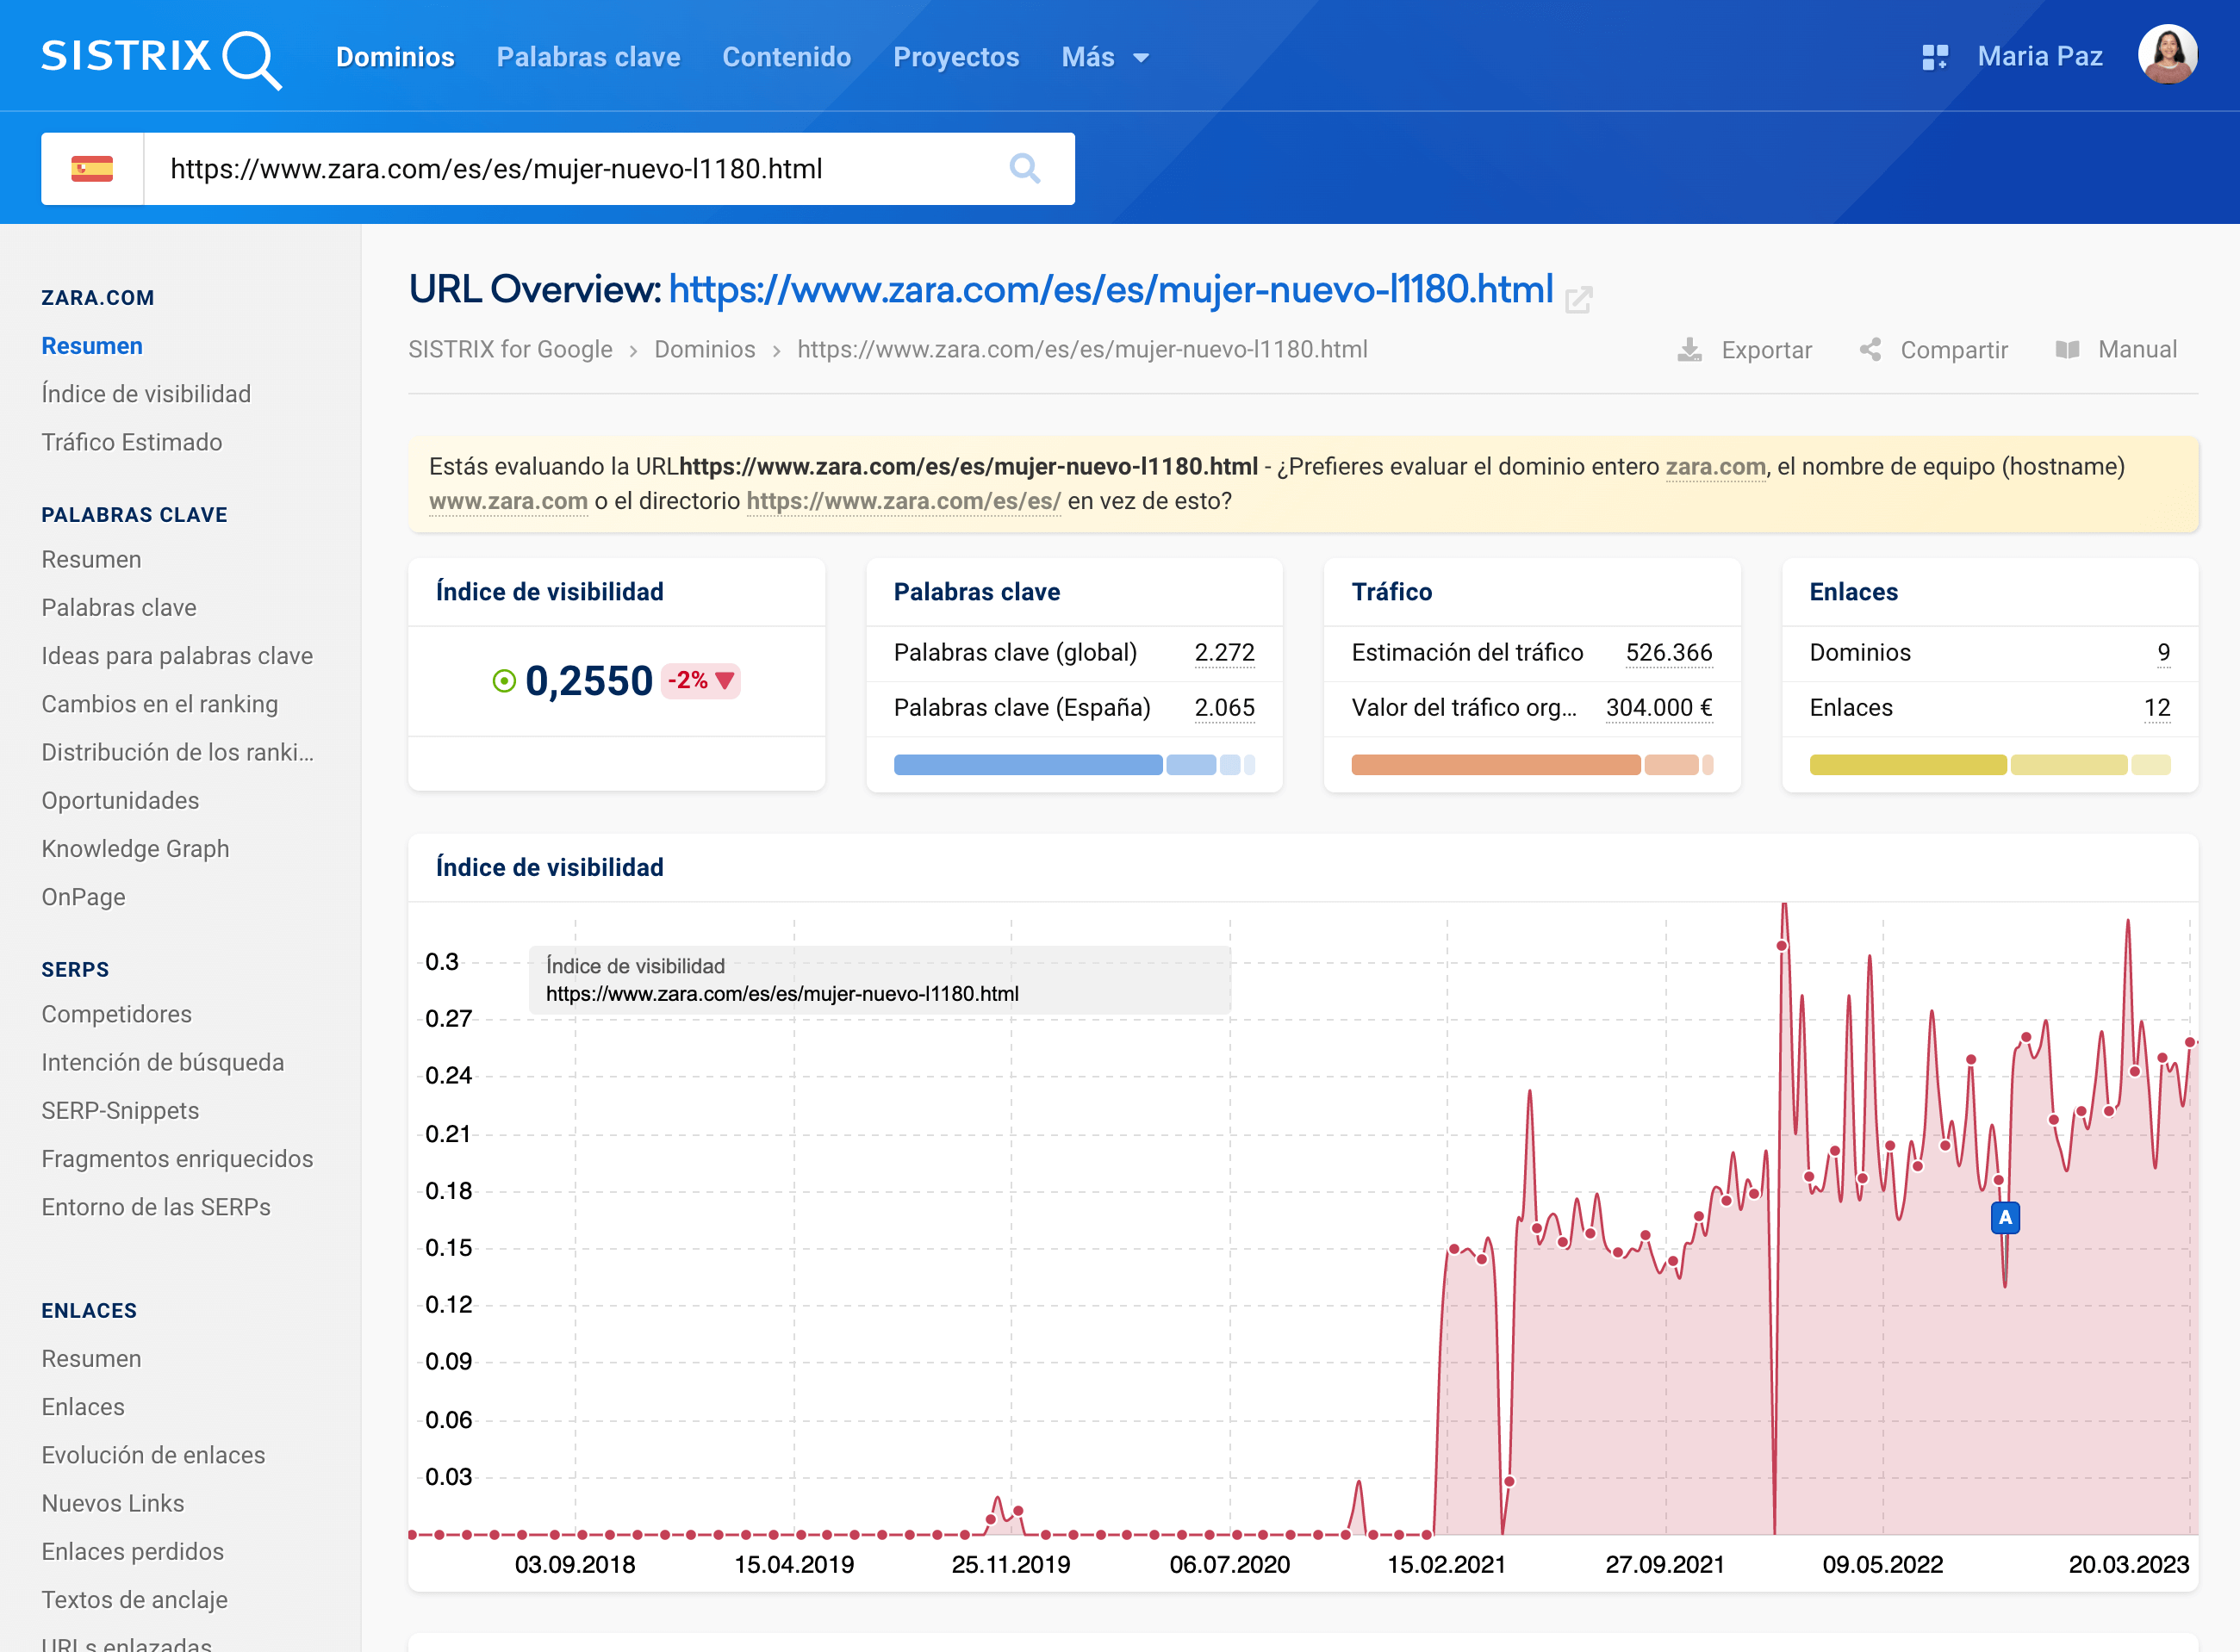The image size is (2240, 1652).
Task: Click the Manual label
Action: pos(2137,349)
